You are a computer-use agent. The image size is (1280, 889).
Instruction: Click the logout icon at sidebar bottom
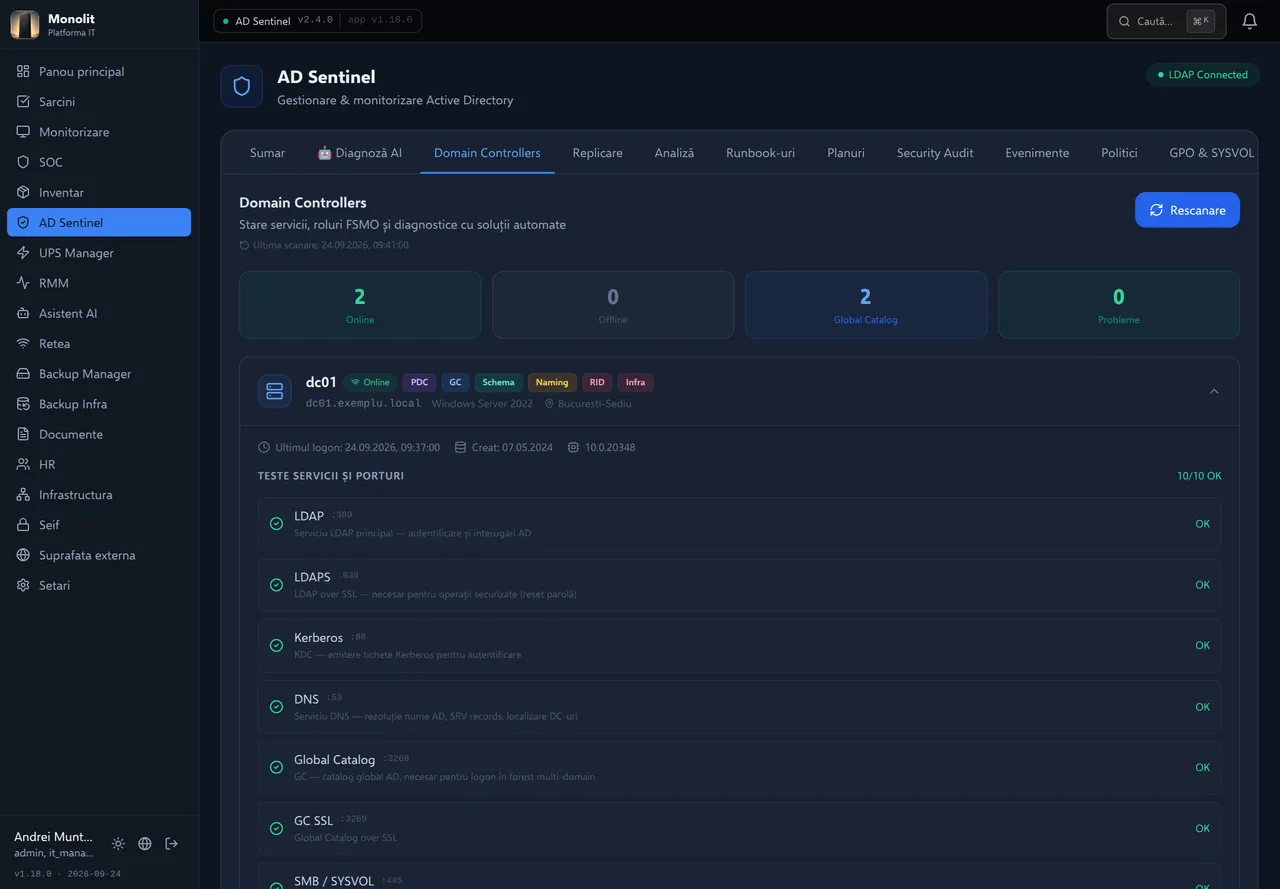[x=172, y=844]
